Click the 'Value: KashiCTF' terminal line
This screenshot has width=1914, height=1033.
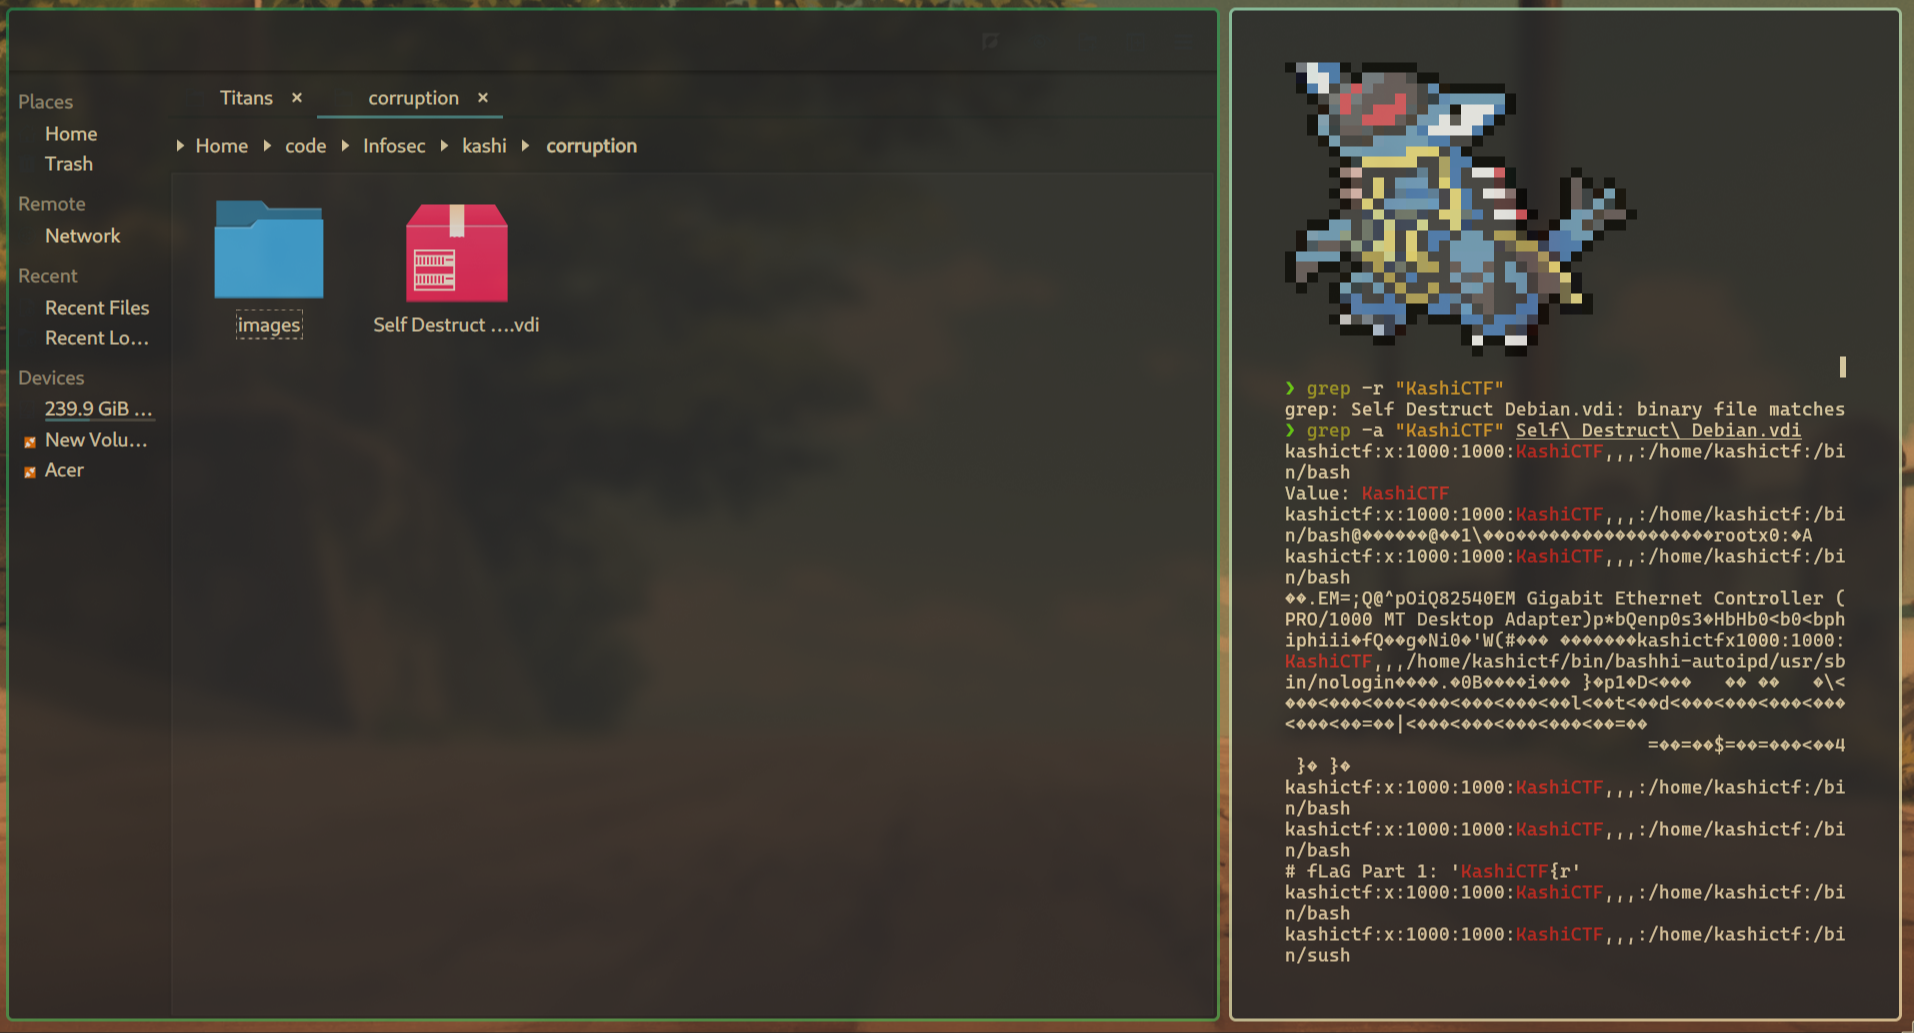click(x=1366, y=493)
